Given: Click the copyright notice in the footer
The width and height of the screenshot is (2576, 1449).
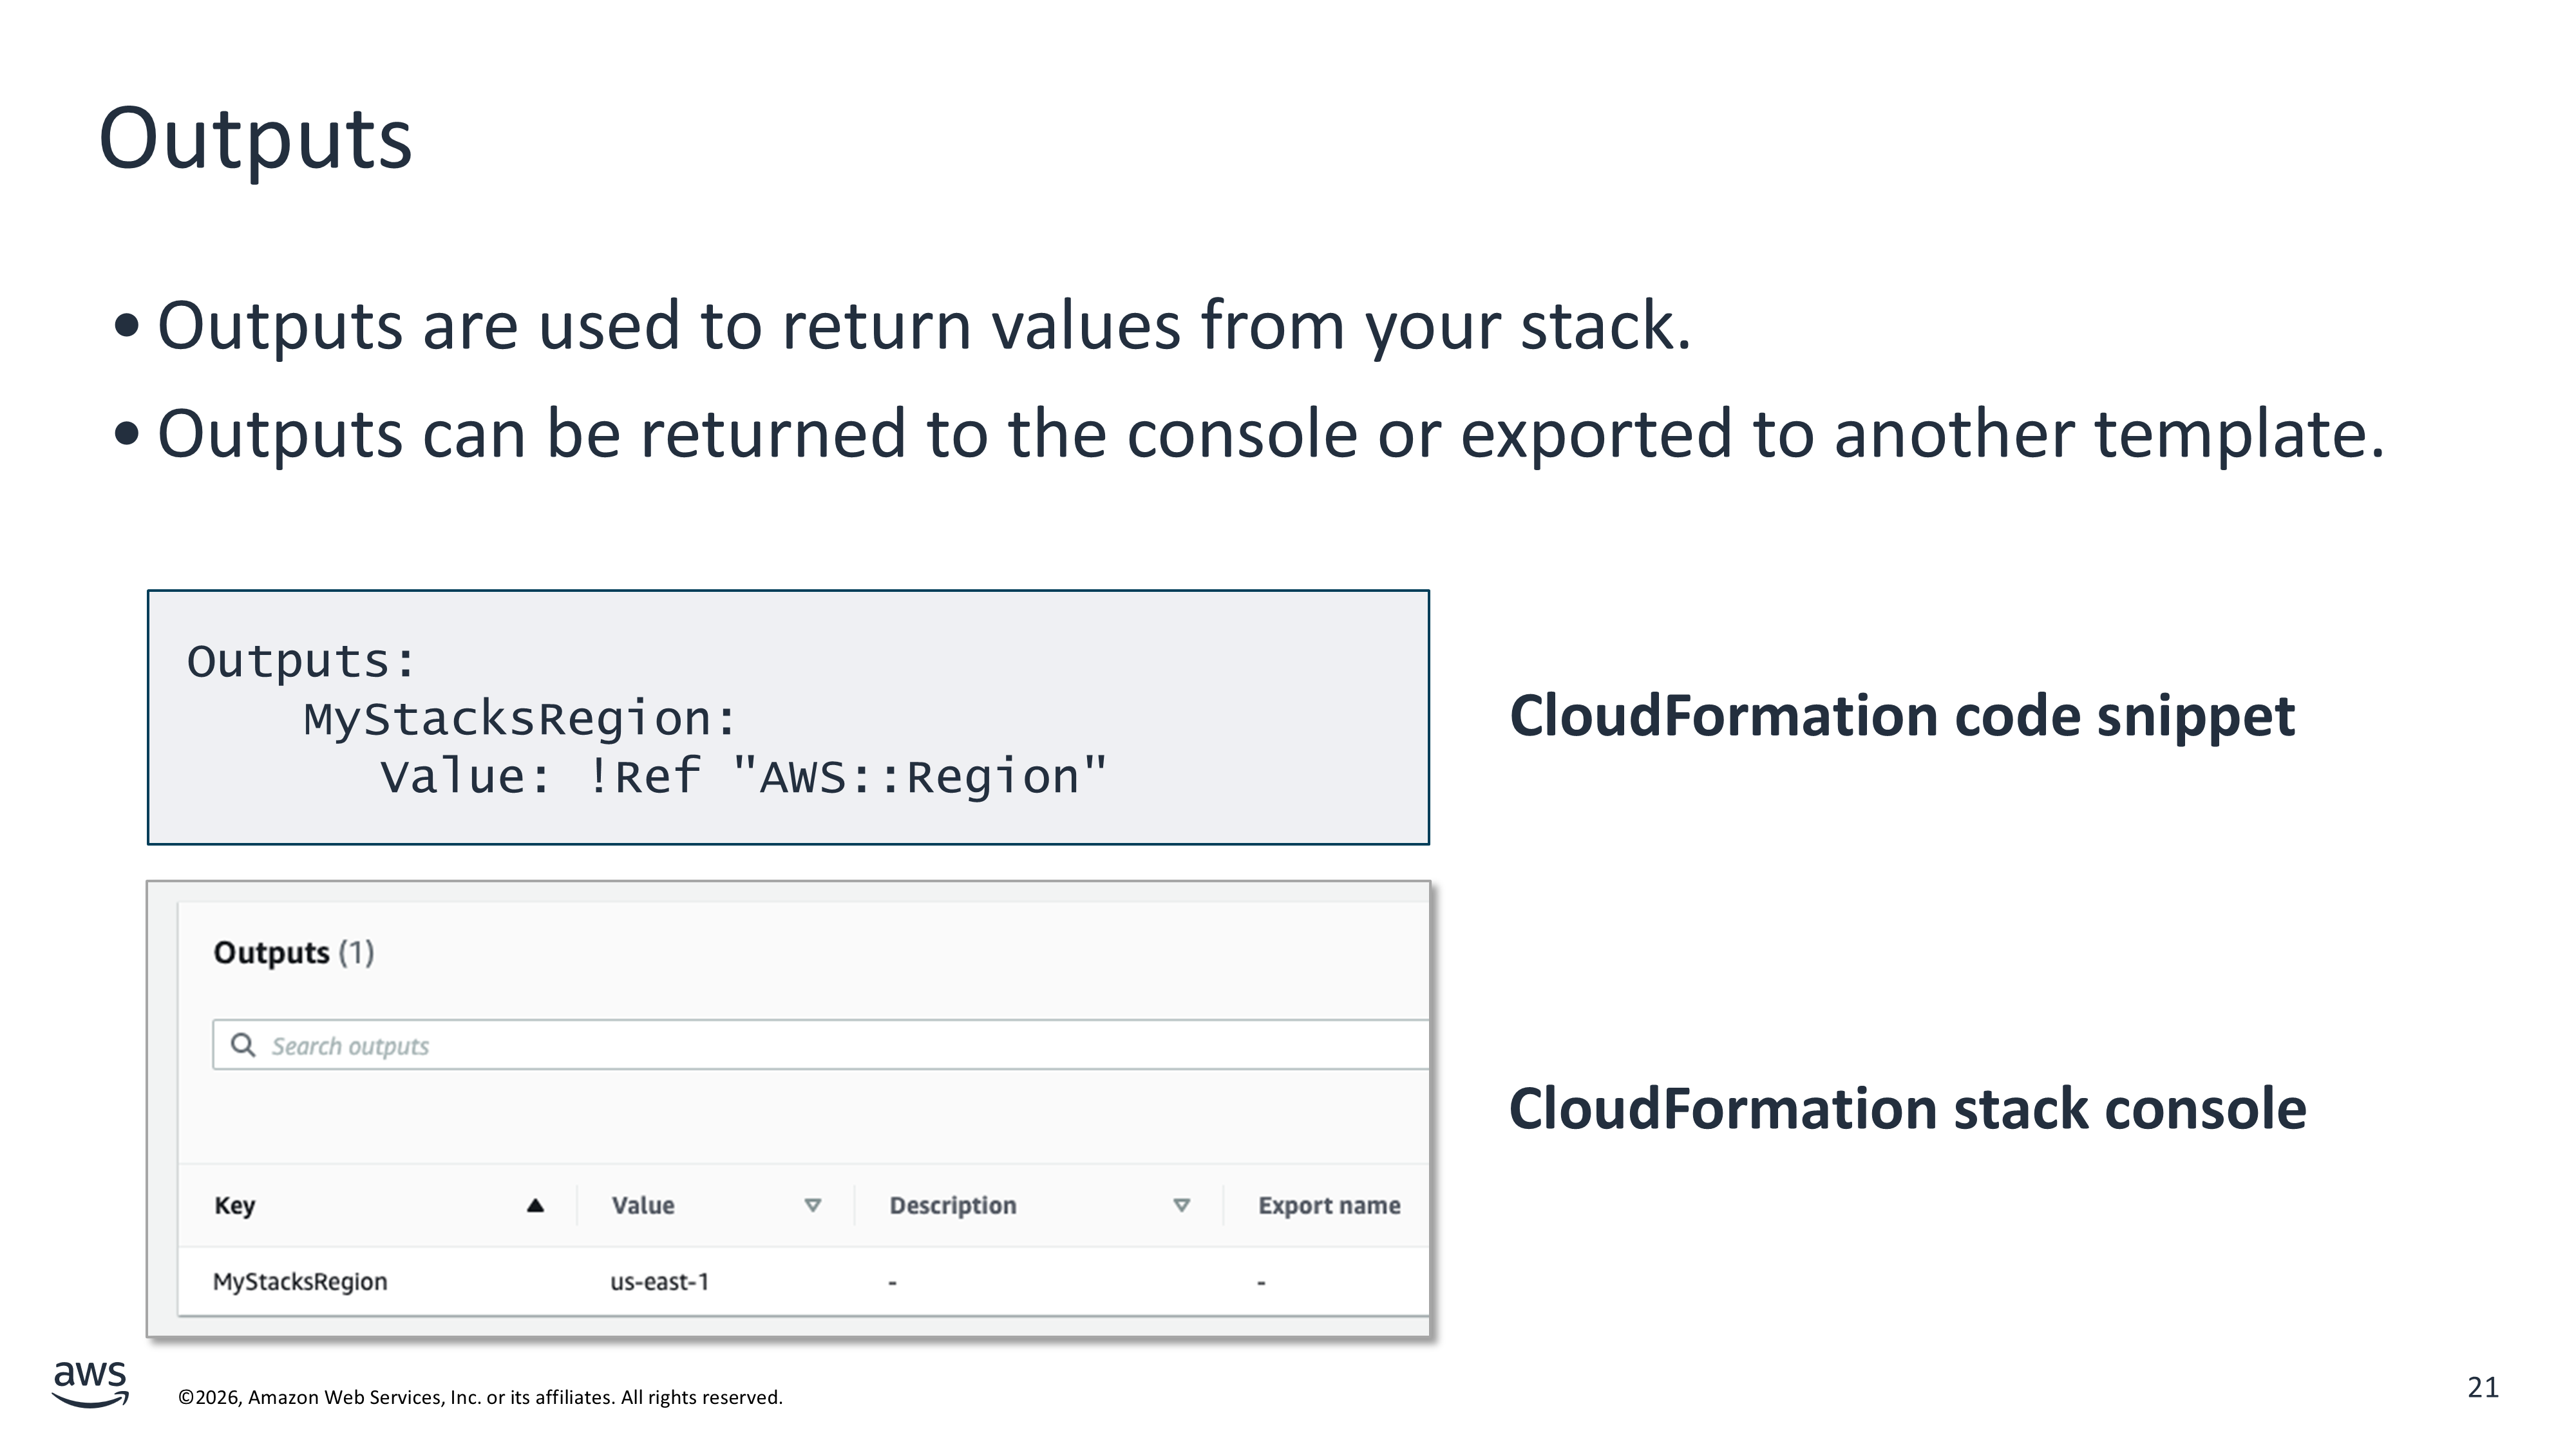Looking at the screenshot, I should click(x=480, y=1397).
